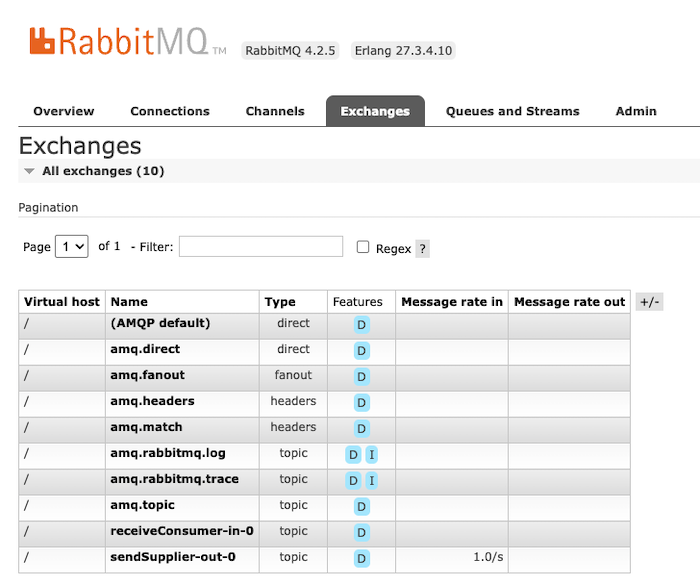Click the Filter text input field
700x585 pixels.
(x=260, y=247)
